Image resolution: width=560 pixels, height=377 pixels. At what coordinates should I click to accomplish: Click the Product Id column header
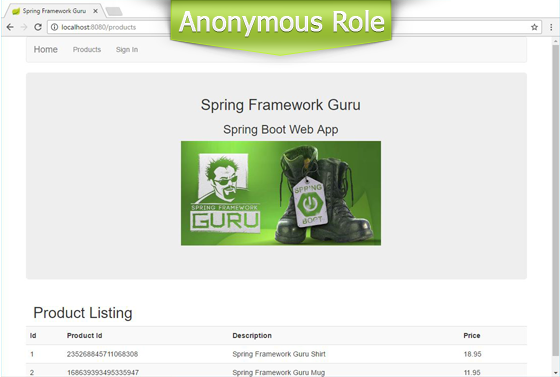click(84, 336)
